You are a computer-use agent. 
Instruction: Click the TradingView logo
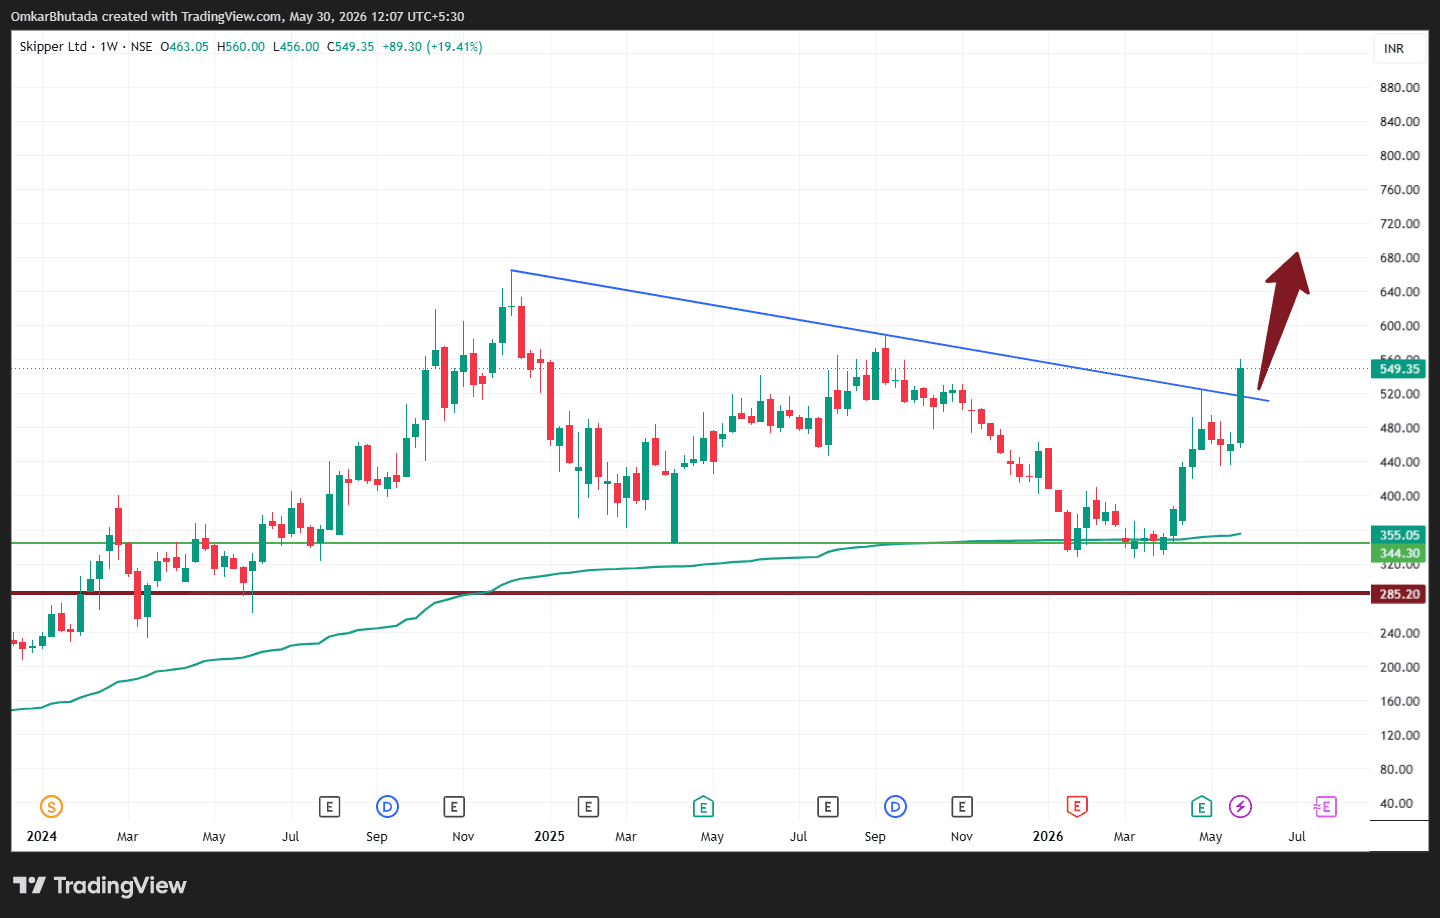[100, 885]
